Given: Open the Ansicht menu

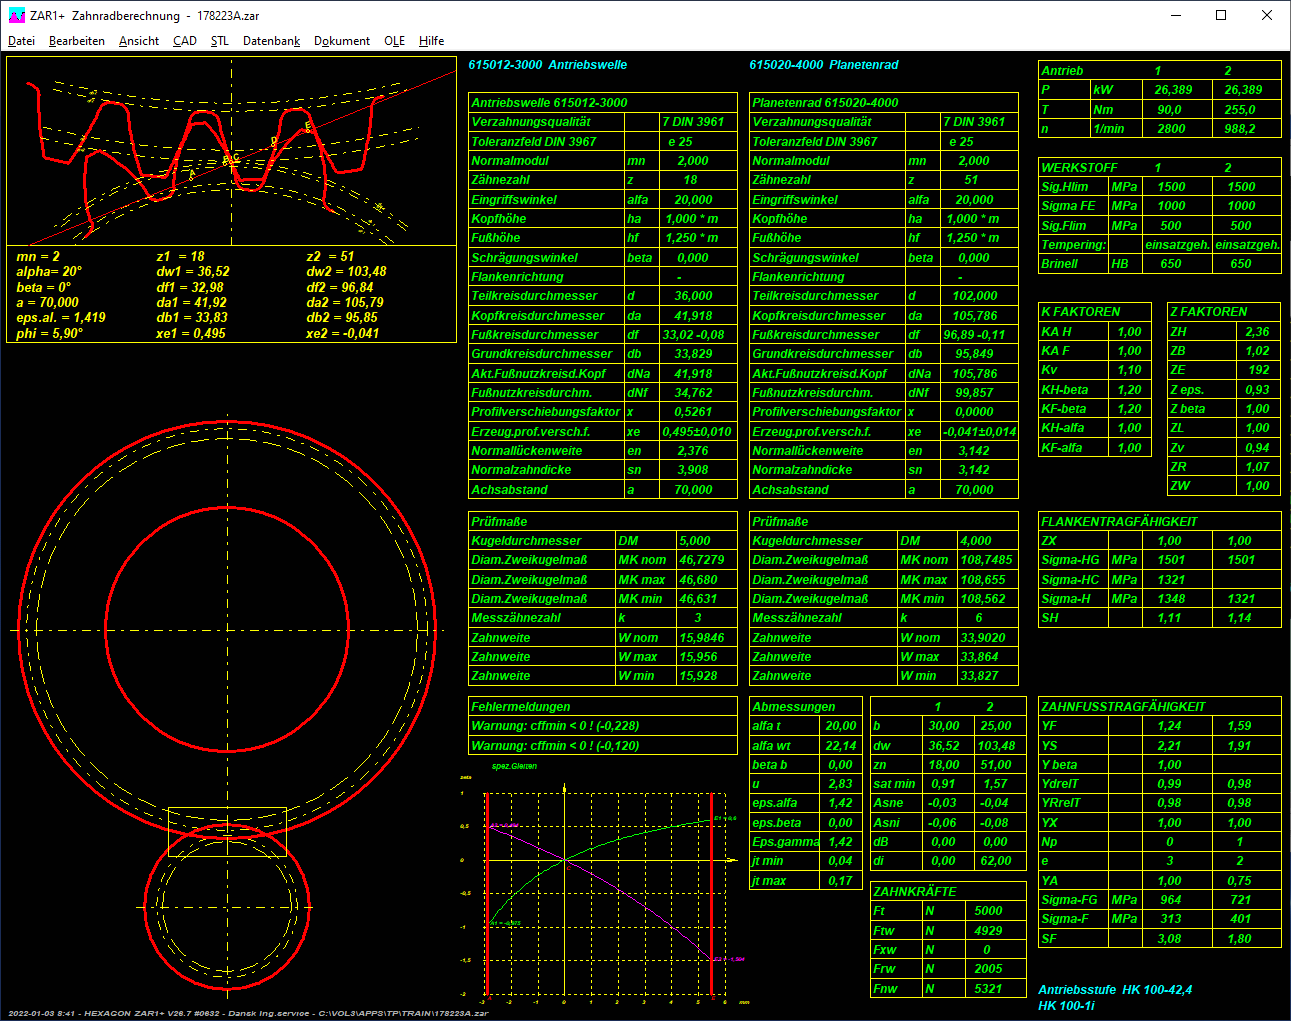Looking at the screenshot, I should pyautogui.click(x=138, y=41).
